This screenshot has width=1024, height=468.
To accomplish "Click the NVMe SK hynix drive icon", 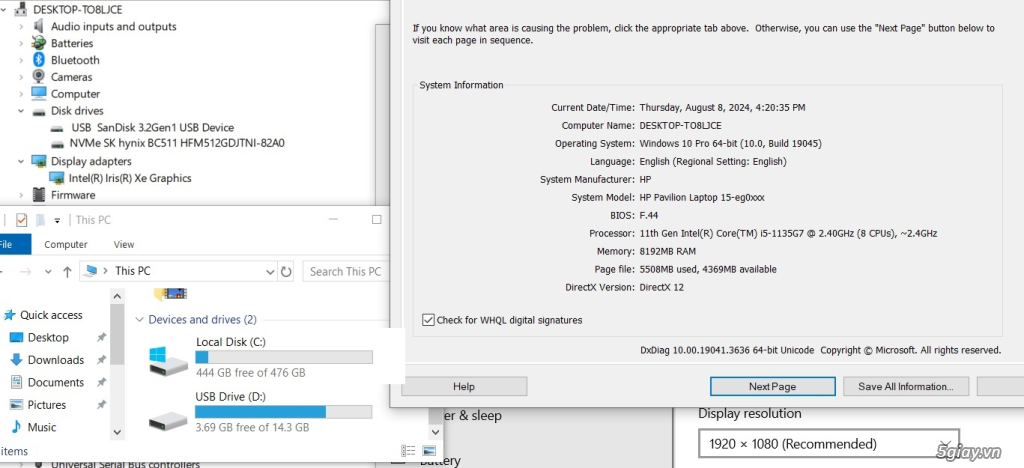I will [x=57, y=144].
